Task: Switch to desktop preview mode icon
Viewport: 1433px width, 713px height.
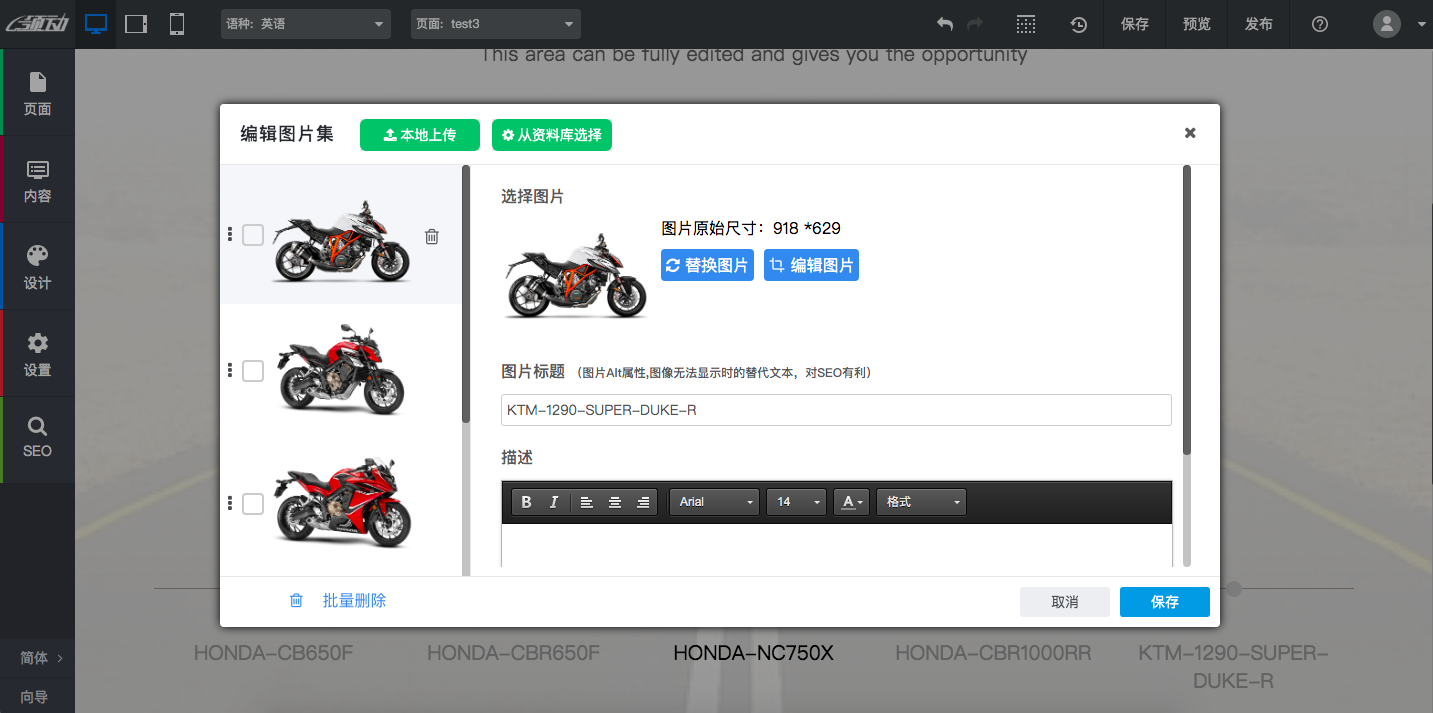Action: pyautogui.click(x=96, y=24)
